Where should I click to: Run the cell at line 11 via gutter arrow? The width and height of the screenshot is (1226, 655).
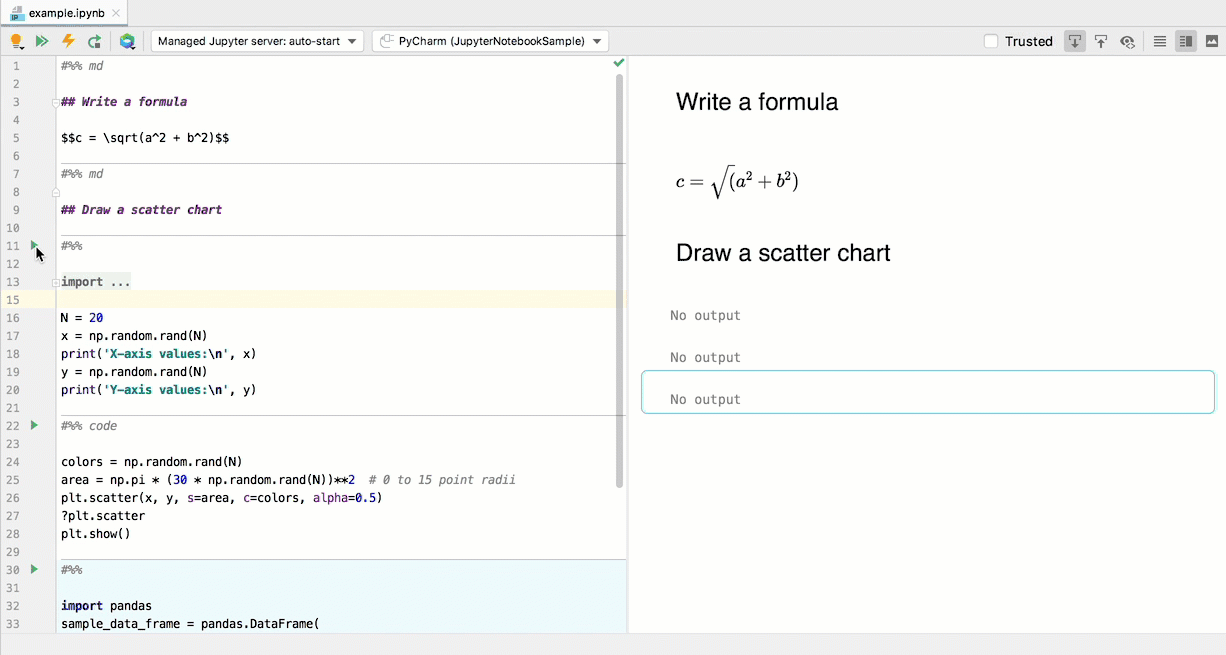[34, 246]
